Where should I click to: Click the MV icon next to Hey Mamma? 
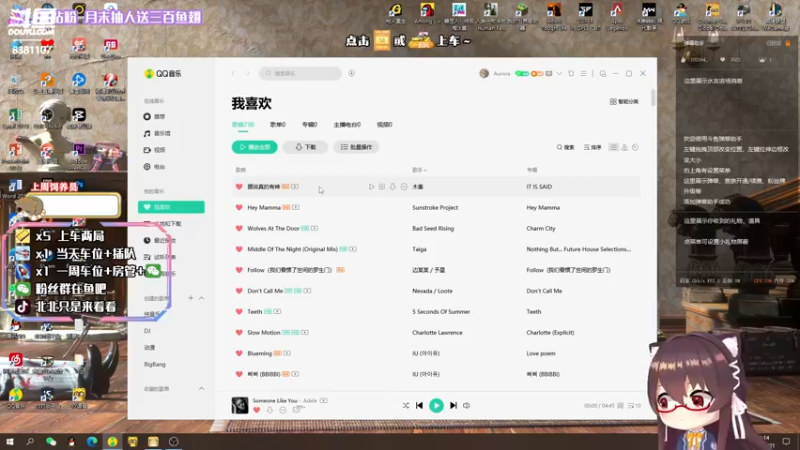296,208
